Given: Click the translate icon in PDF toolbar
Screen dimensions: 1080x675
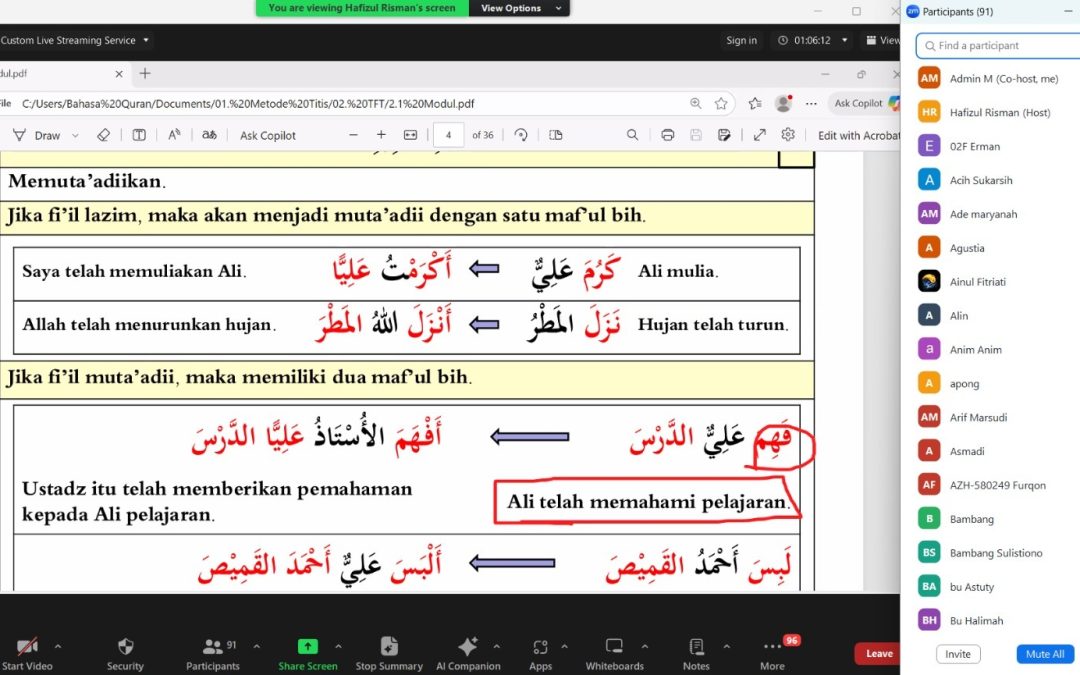Looking at the screenshot, I should point(209,135).
